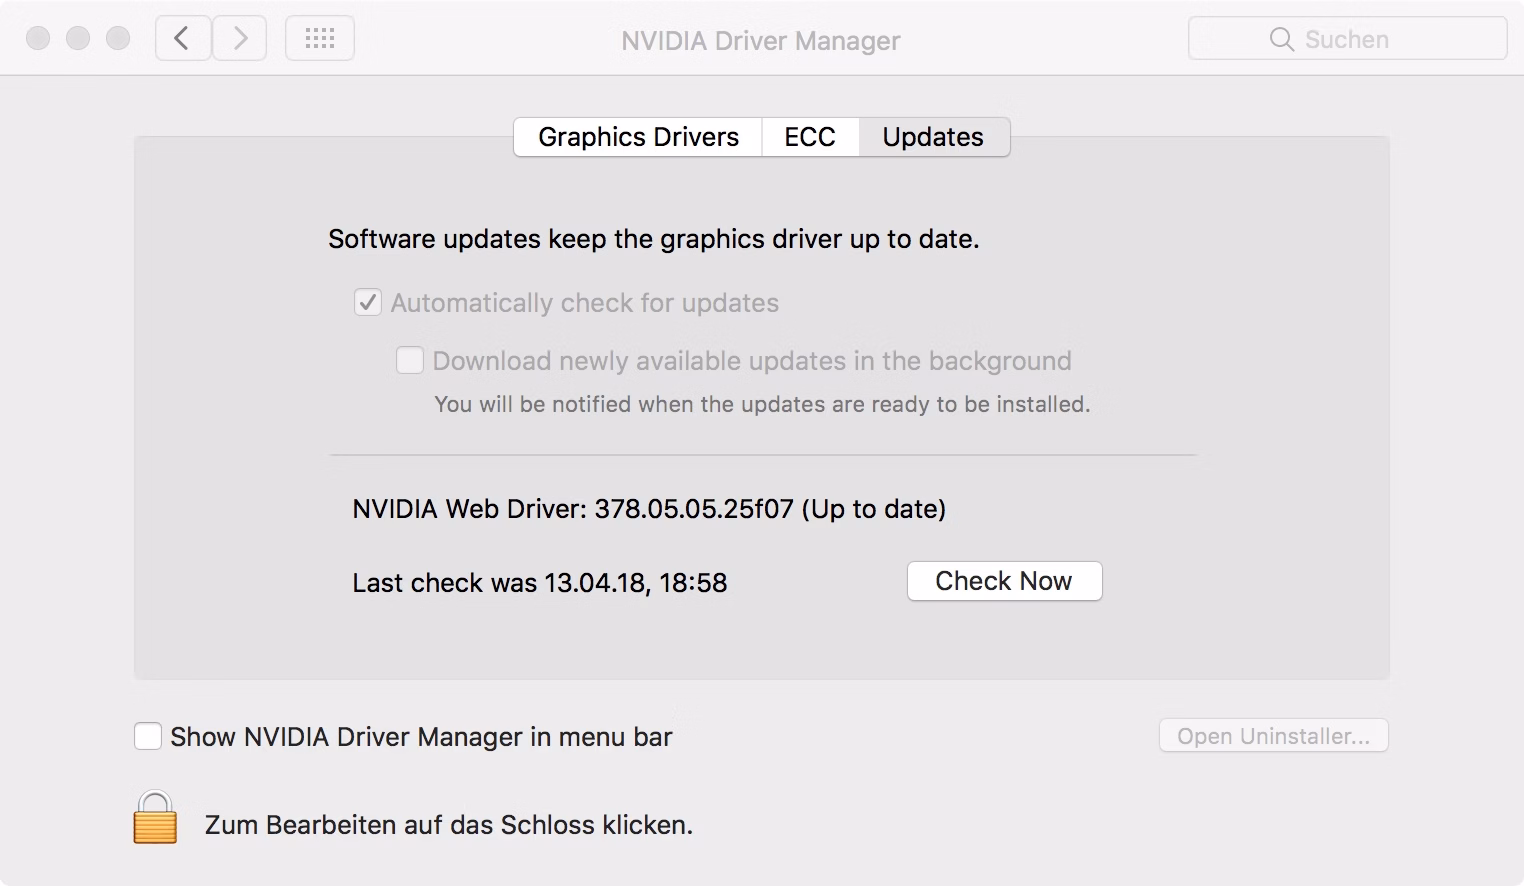Viewport: 1524px width, 886px height.
Task: Click the NVIDIA Web Driver version text
Action: pyautogui.click(x=649, y=509)
